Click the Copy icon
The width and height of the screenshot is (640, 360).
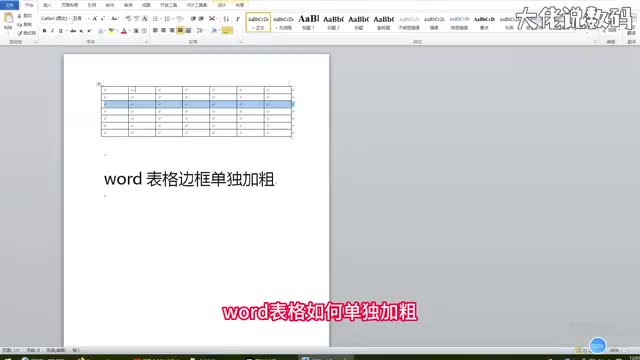[x=19, y=24]
